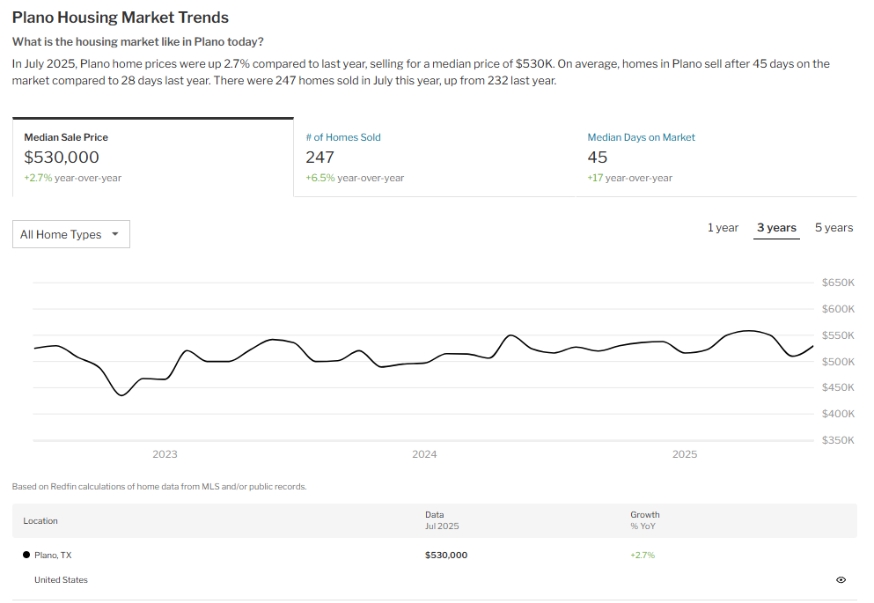Select the Median Sale Price tab

coord(152,157)
